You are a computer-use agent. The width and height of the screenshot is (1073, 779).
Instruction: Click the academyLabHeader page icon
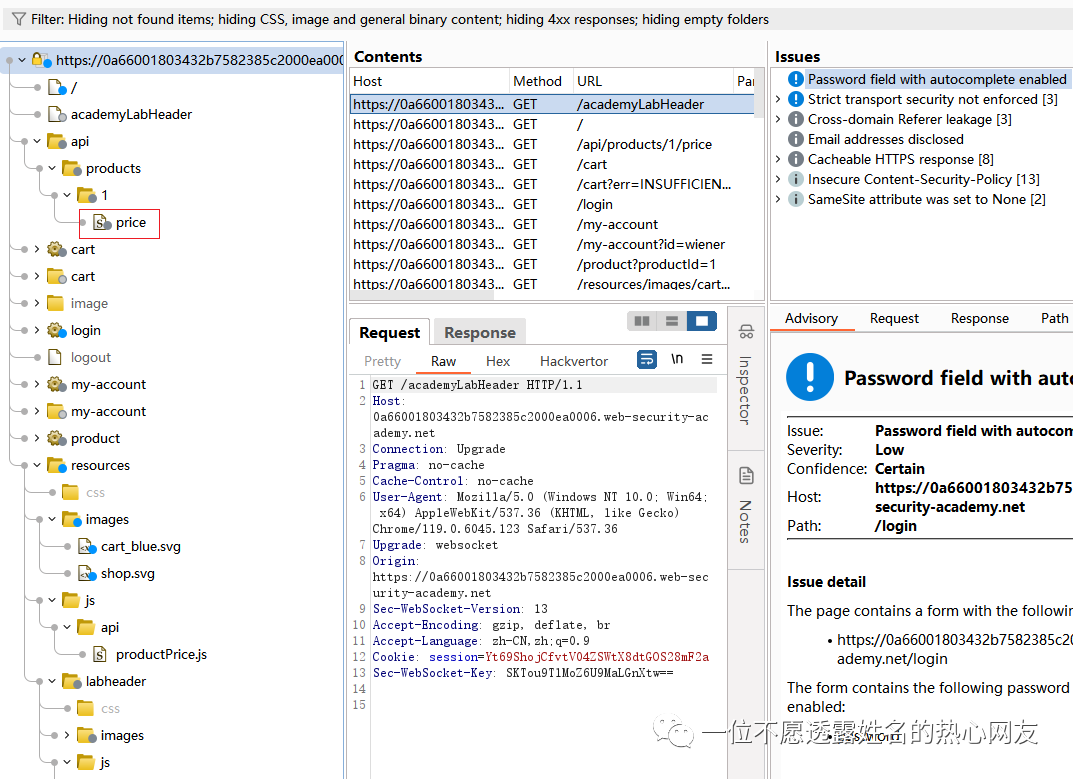click(x=57, y=114)
